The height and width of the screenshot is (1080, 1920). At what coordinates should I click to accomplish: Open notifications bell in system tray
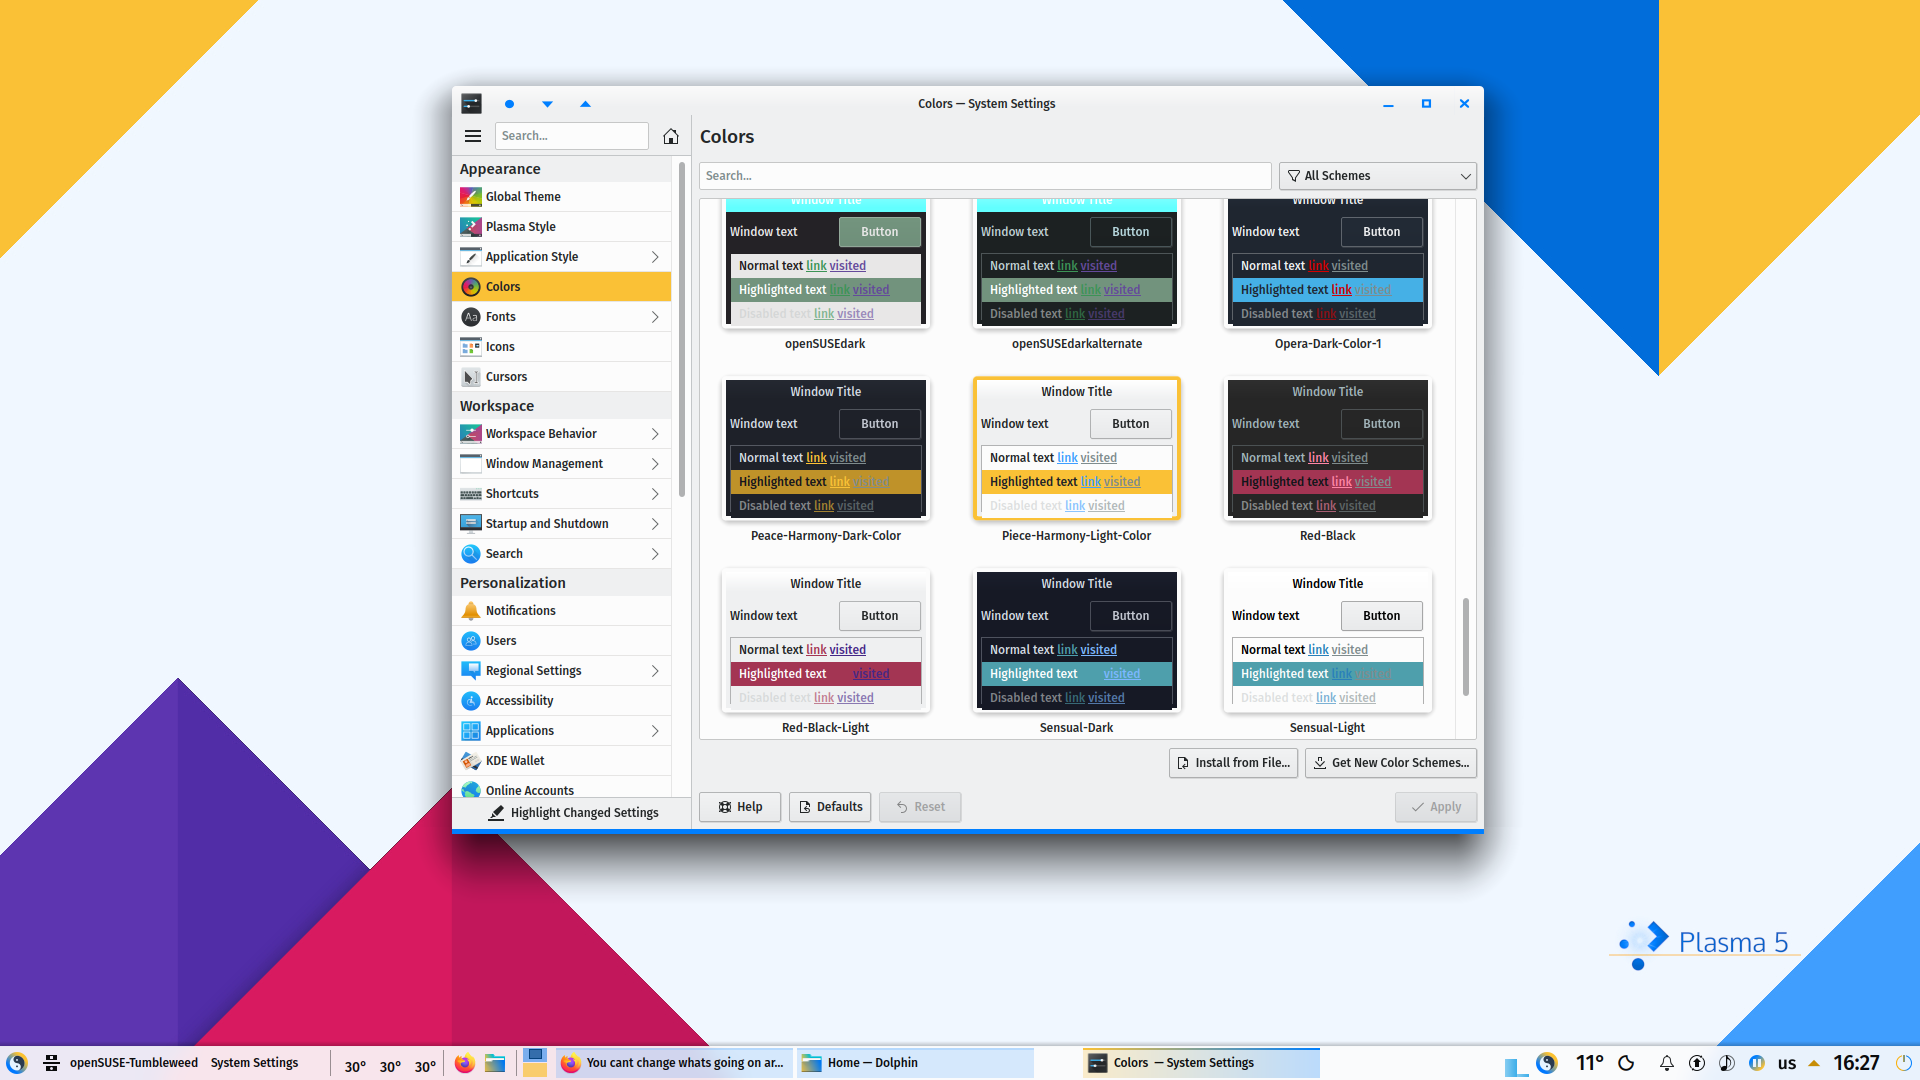coord(1666,1063)
